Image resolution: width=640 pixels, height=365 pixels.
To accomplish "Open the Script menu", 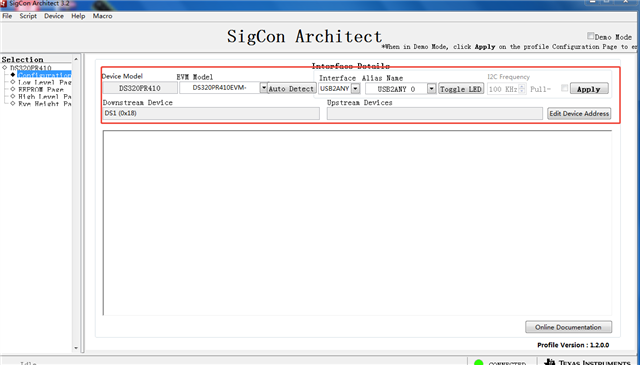I will coord(28,16).
